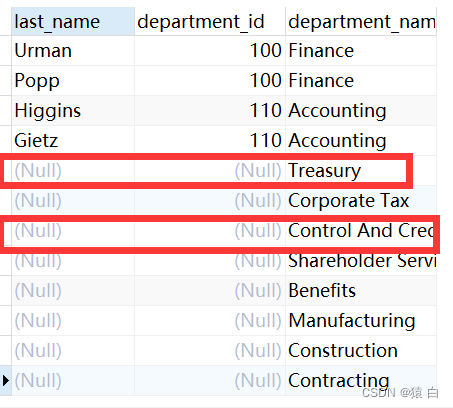Select department_id 100 in Popp row

pos(210,81)
